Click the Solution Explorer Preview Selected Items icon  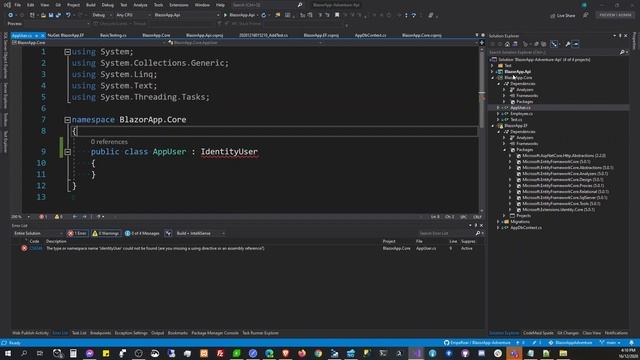[x=576, y=44]
